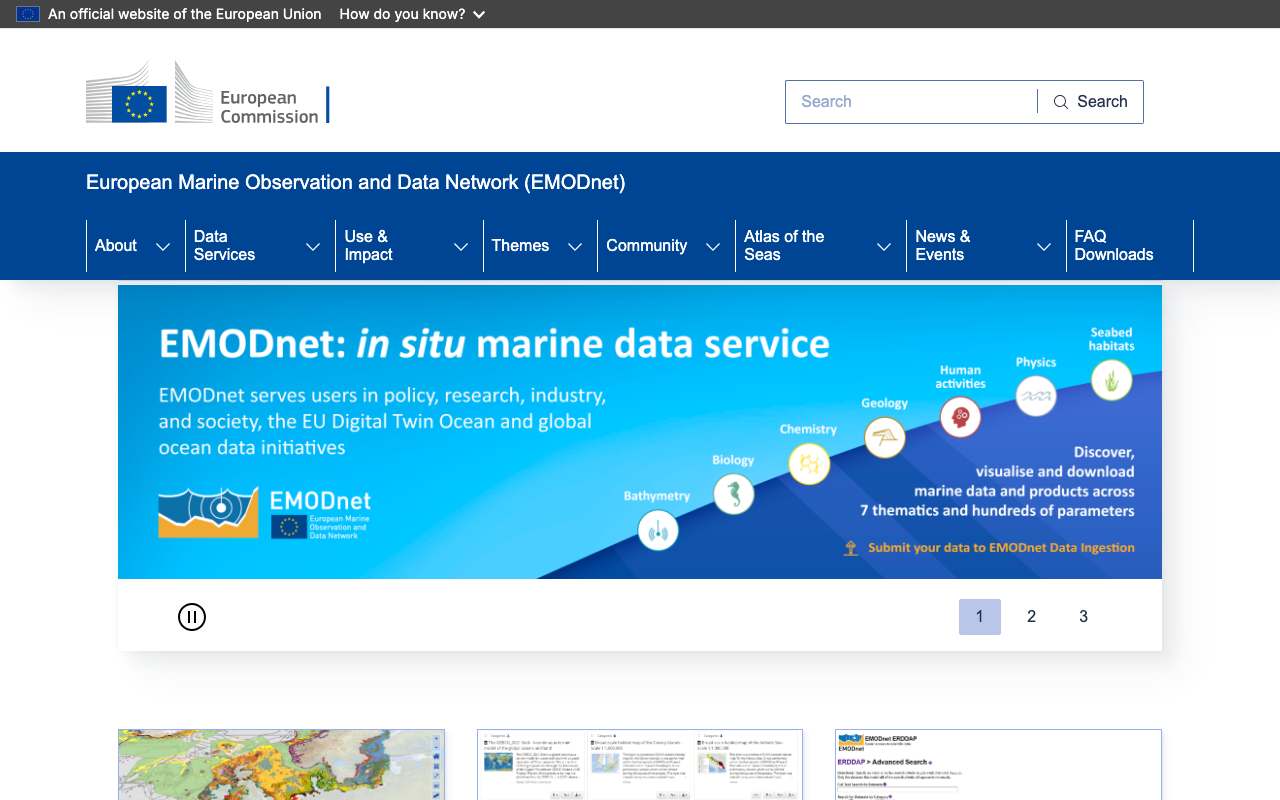Pause the banner slideshow
This screenshot has height=800, width=1280.
point(192,617)
